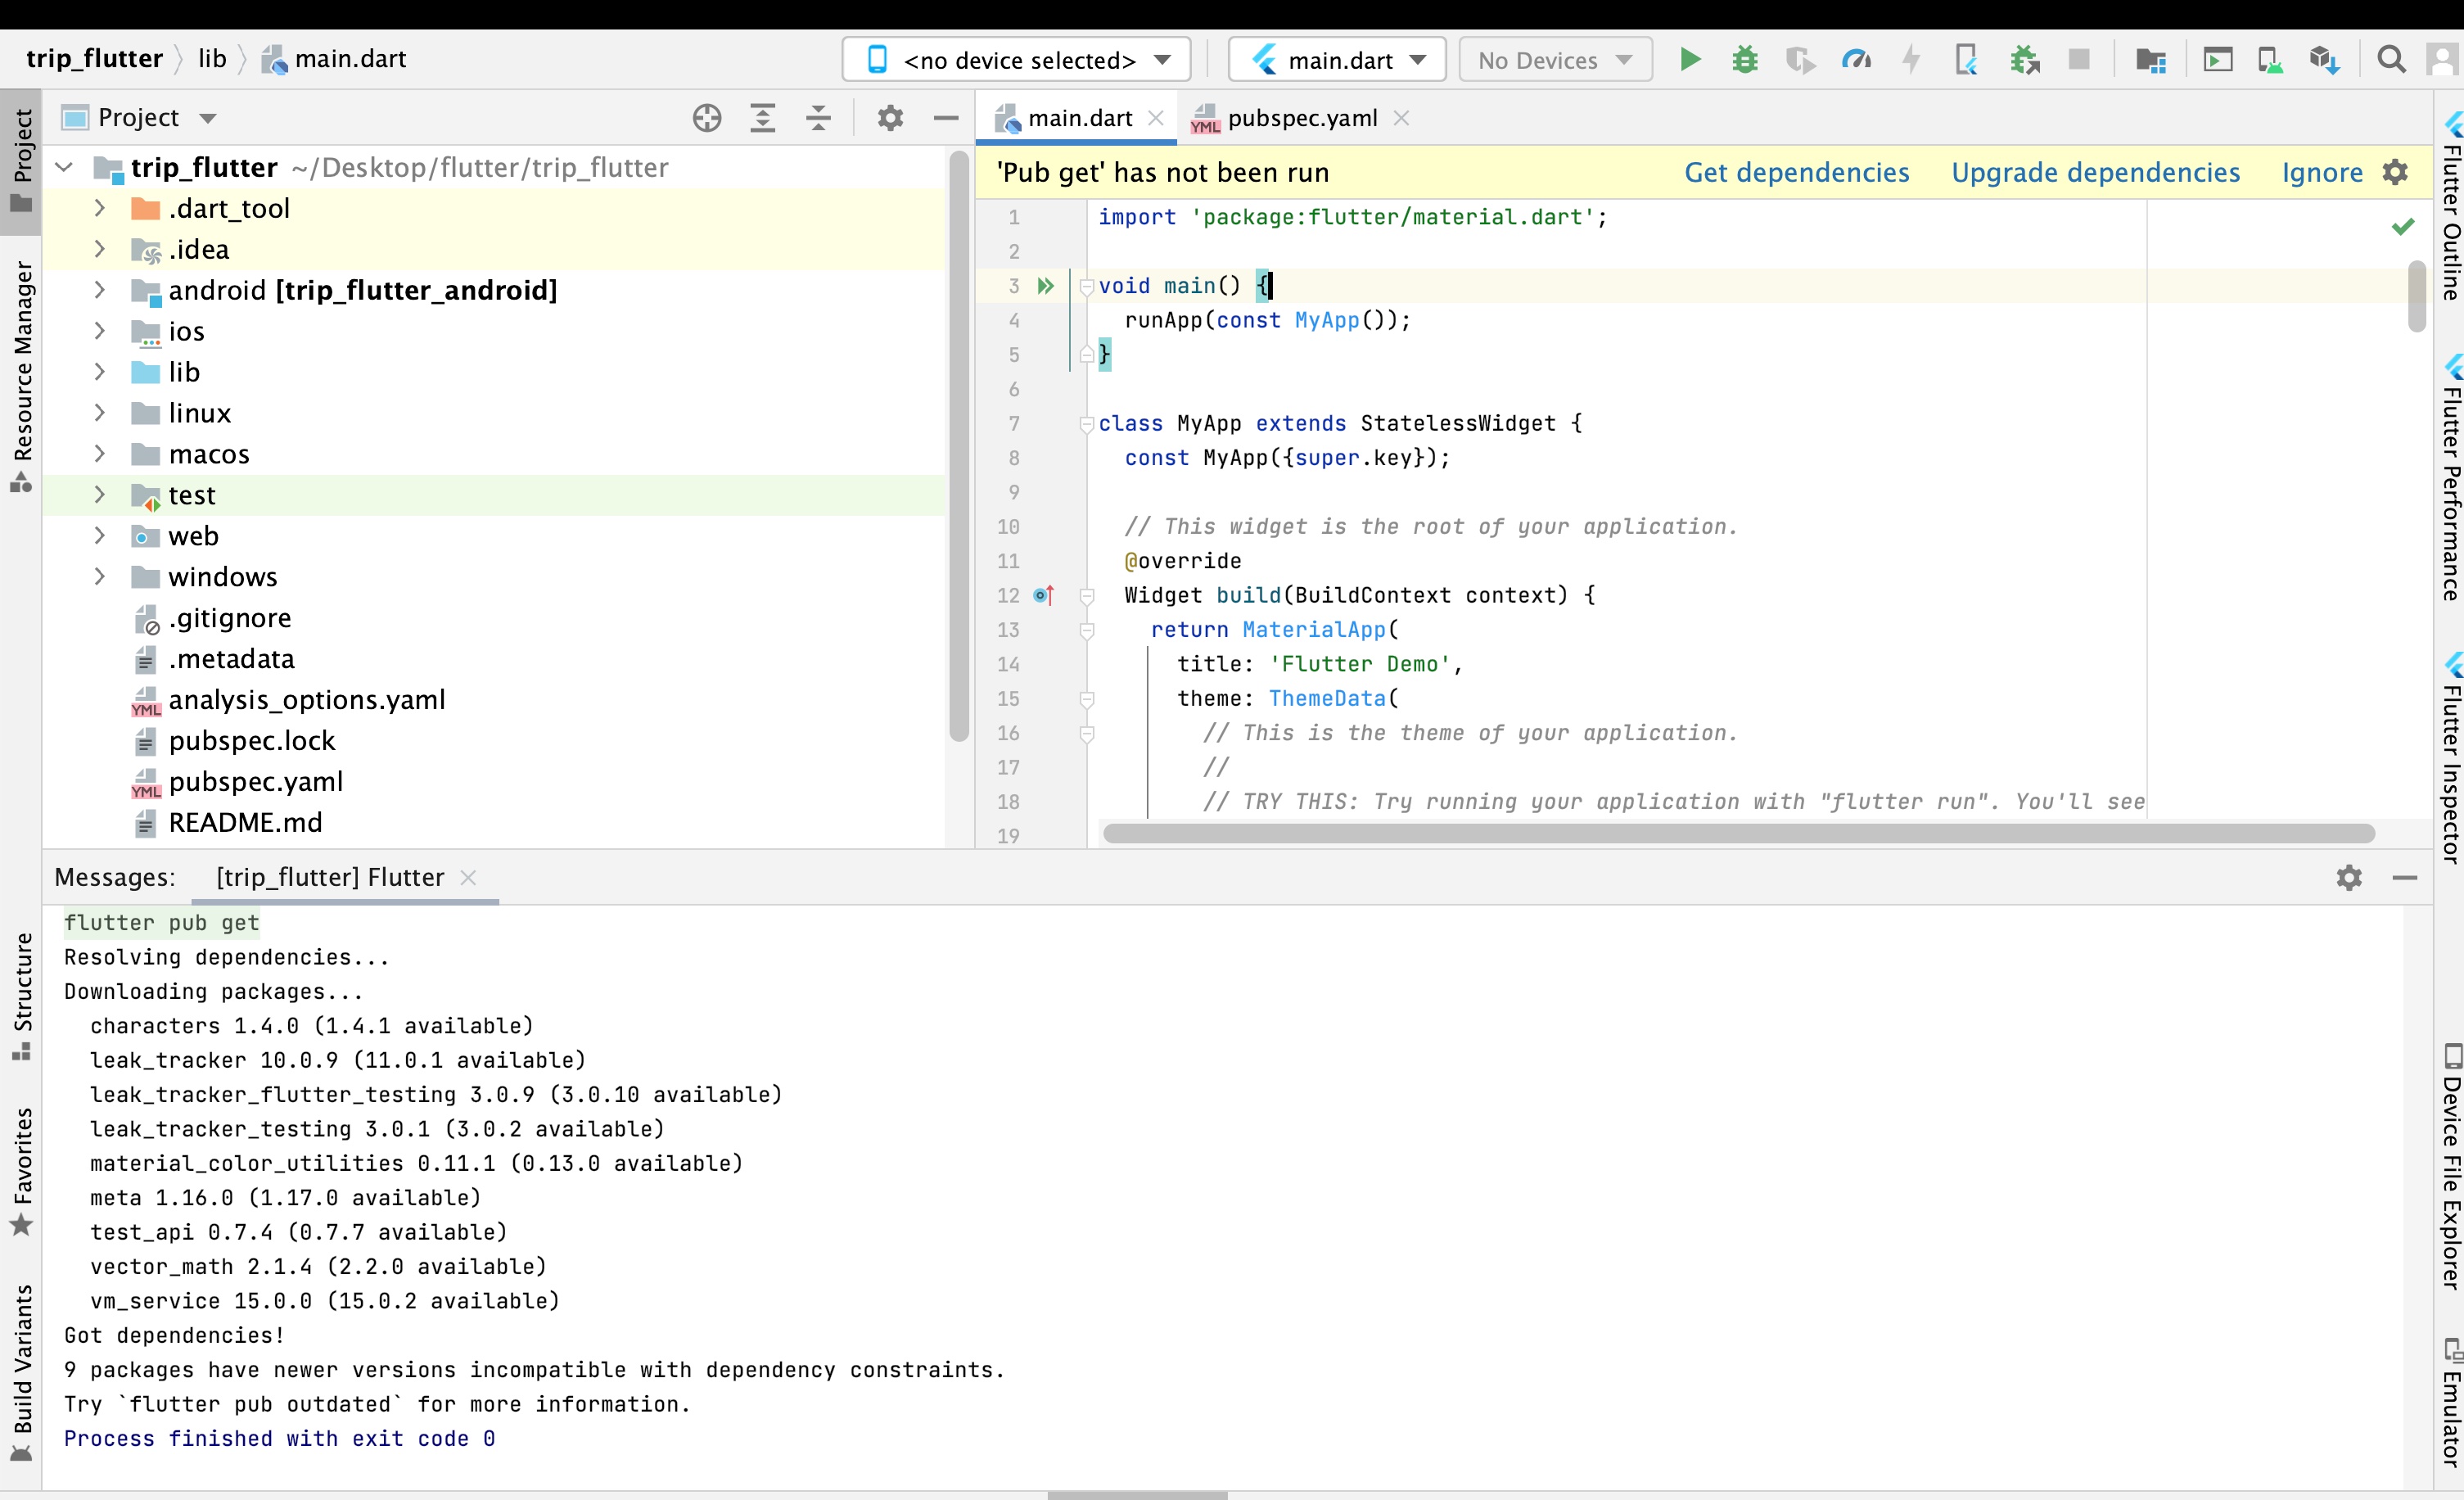Open the AVD Device Manager icon
Screen dimensions: 2464x1500
click(2270, 60)
